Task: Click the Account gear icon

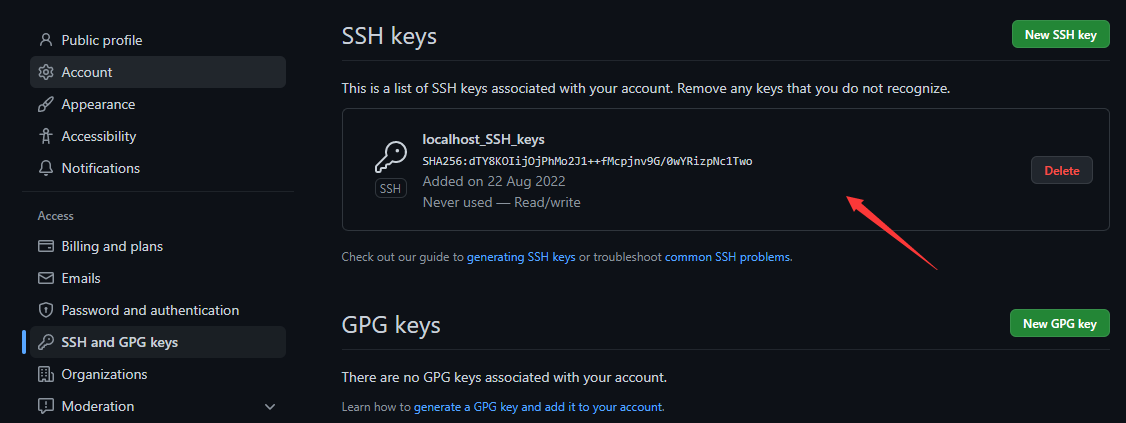Action: pyautogui.click(x=45, y=72)
